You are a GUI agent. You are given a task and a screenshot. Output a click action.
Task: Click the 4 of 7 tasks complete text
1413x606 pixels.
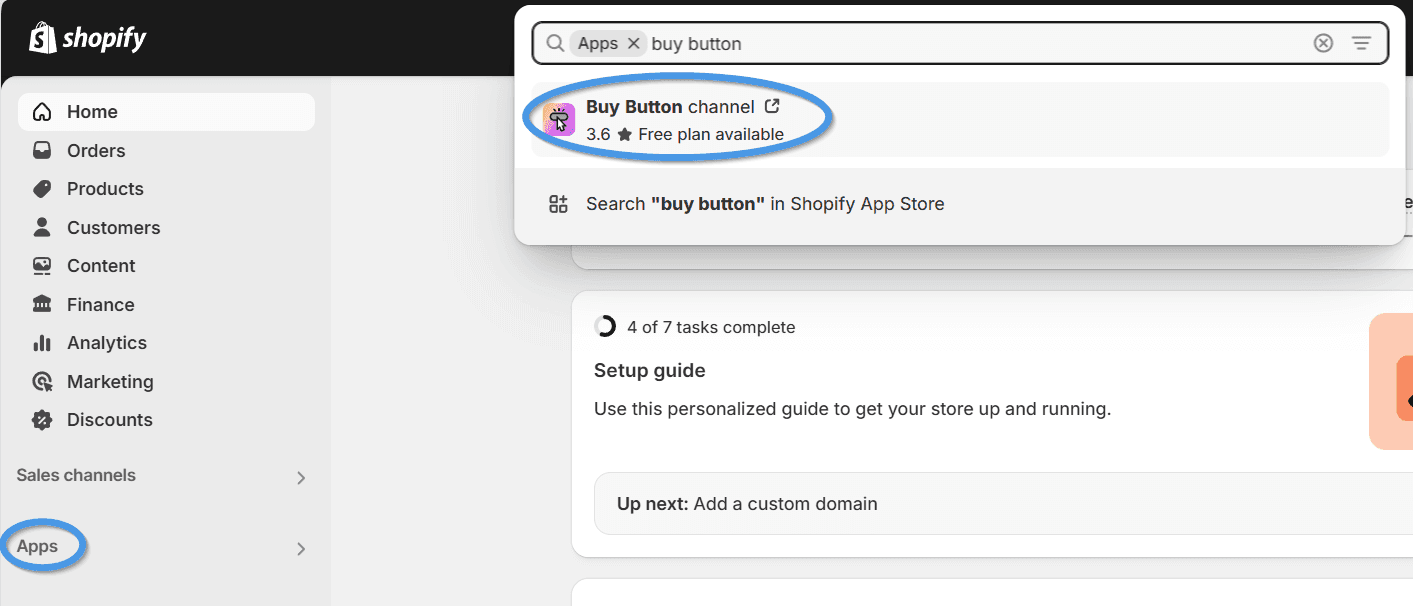click(x=711, y=327)
